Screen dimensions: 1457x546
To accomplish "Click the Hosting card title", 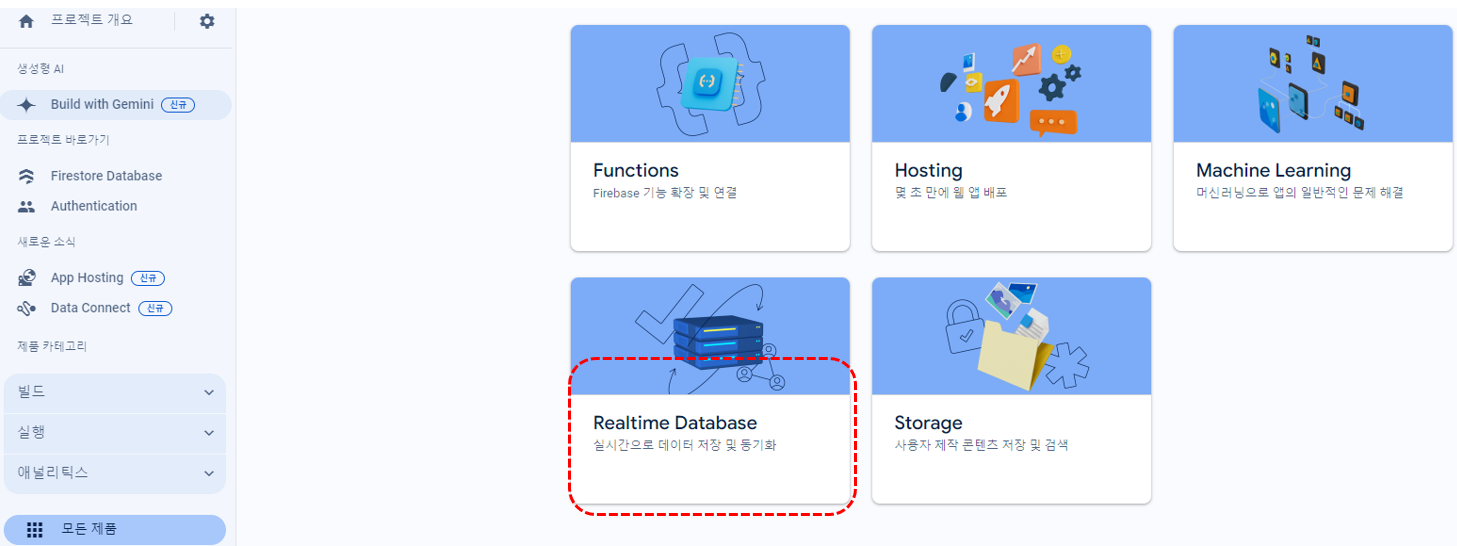I will tap(929, 171).
